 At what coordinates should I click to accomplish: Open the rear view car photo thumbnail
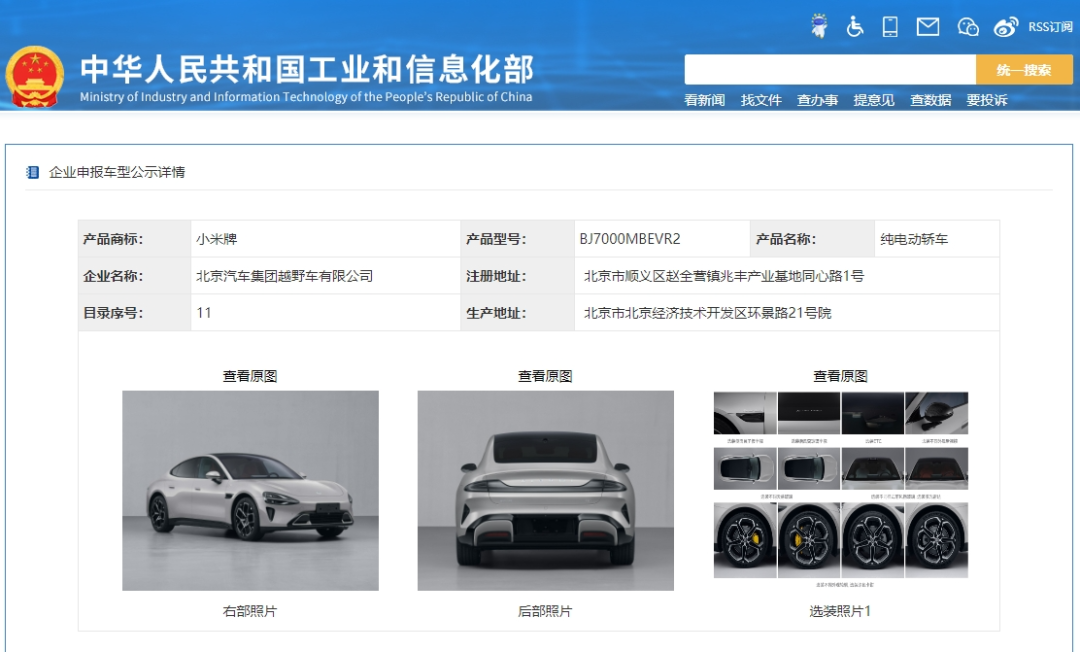pos(545,490)
